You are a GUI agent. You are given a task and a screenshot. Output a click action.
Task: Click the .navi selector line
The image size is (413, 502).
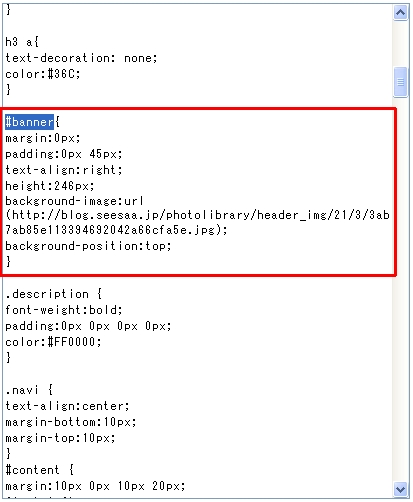29,390
